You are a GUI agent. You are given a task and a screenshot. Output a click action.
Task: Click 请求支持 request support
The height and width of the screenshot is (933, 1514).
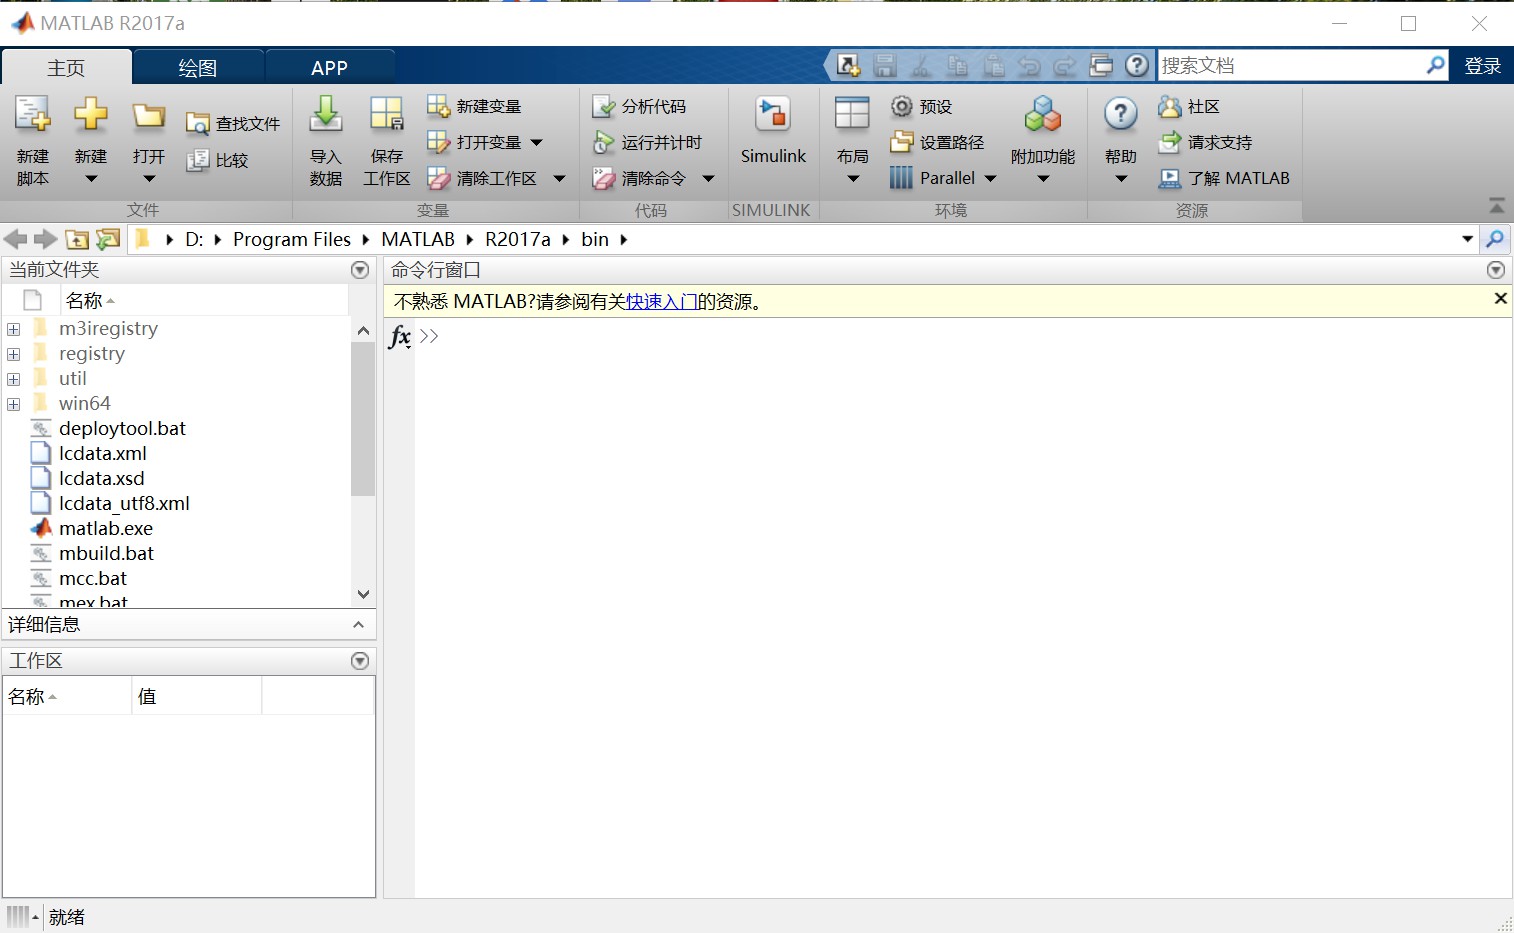[x=1204, y=142]
